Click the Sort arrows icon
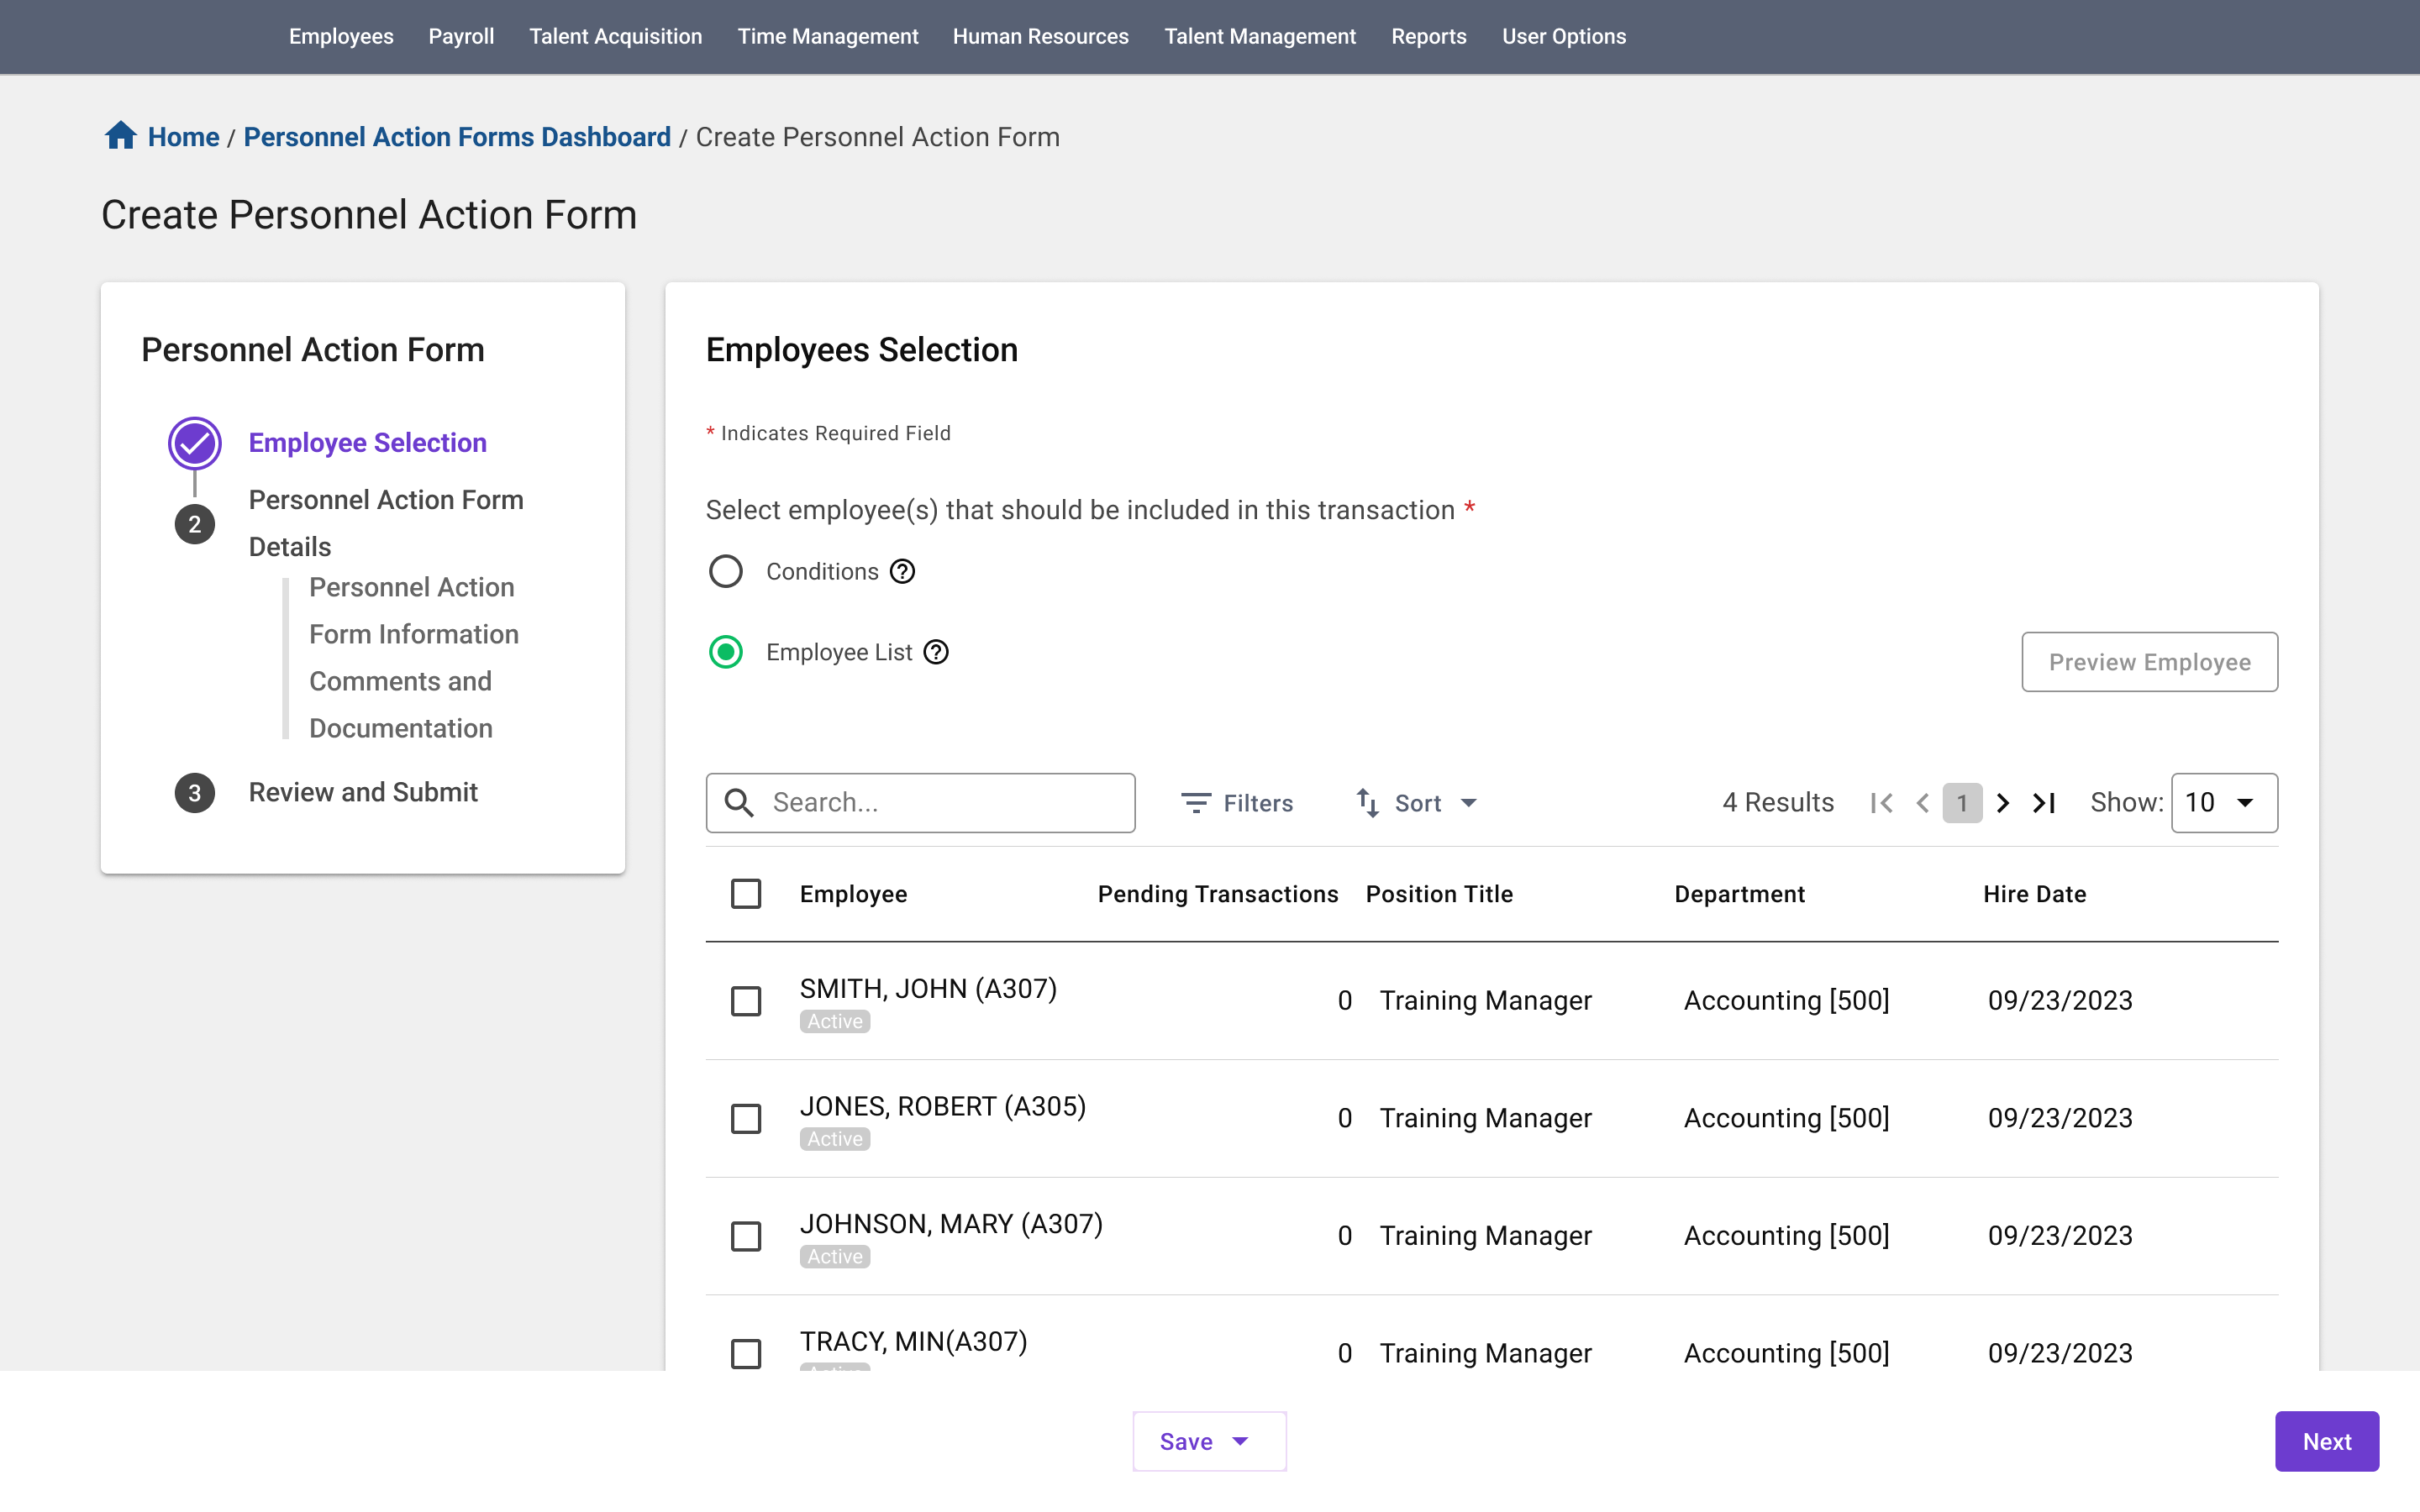Screen dimensions: 2420x1512 click(x=1367, y=803)
